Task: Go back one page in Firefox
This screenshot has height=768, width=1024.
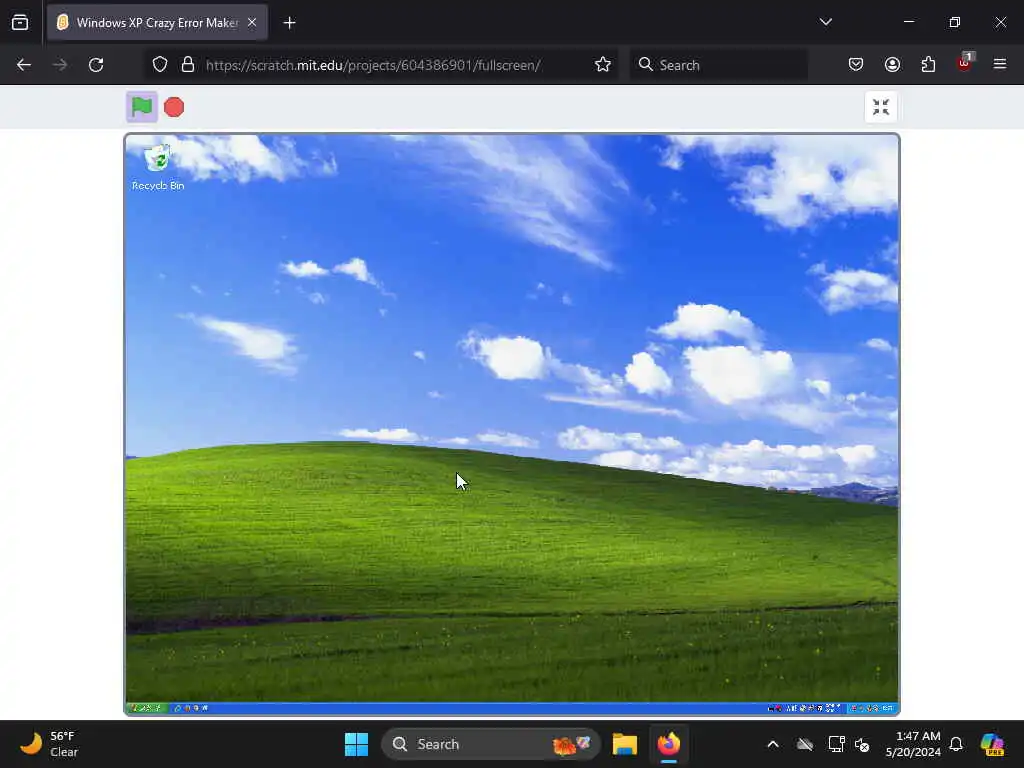Action: click(x=24, y=65)
